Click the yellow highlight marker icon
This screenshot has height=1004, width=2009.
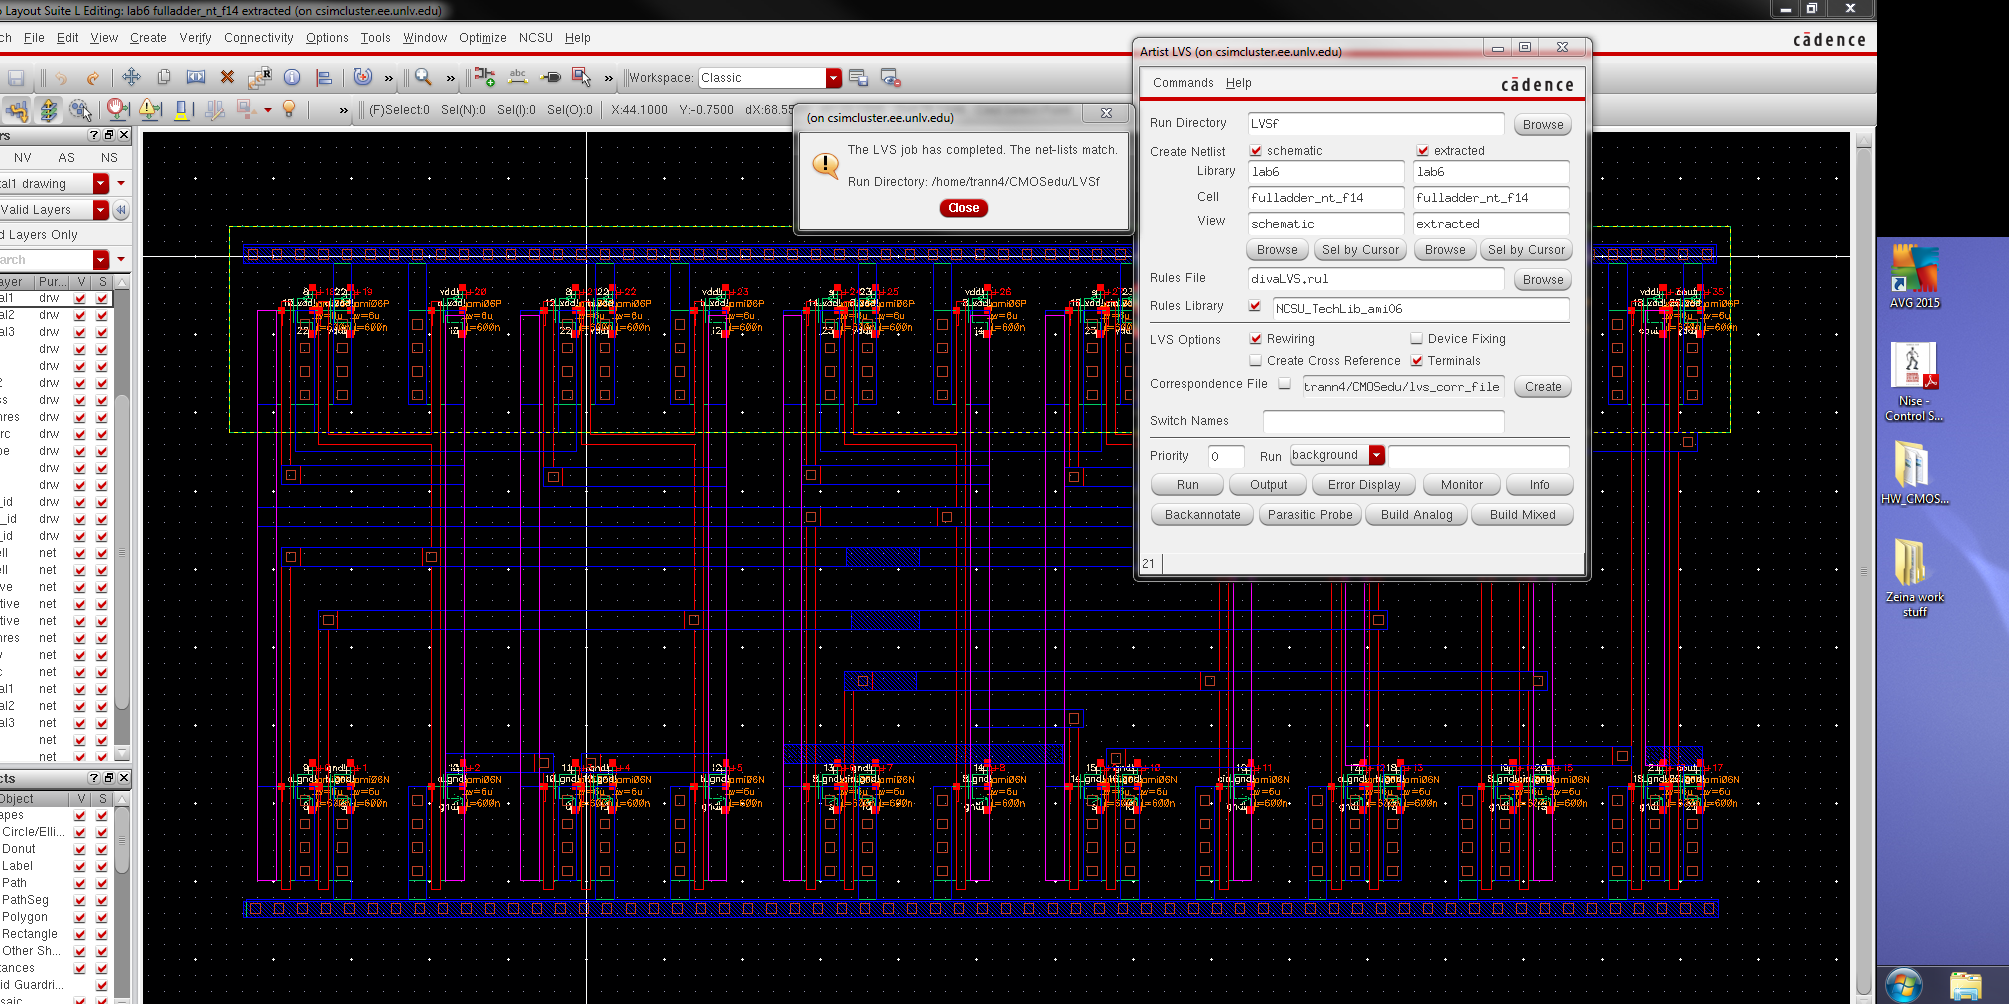[x=182, y=110]
